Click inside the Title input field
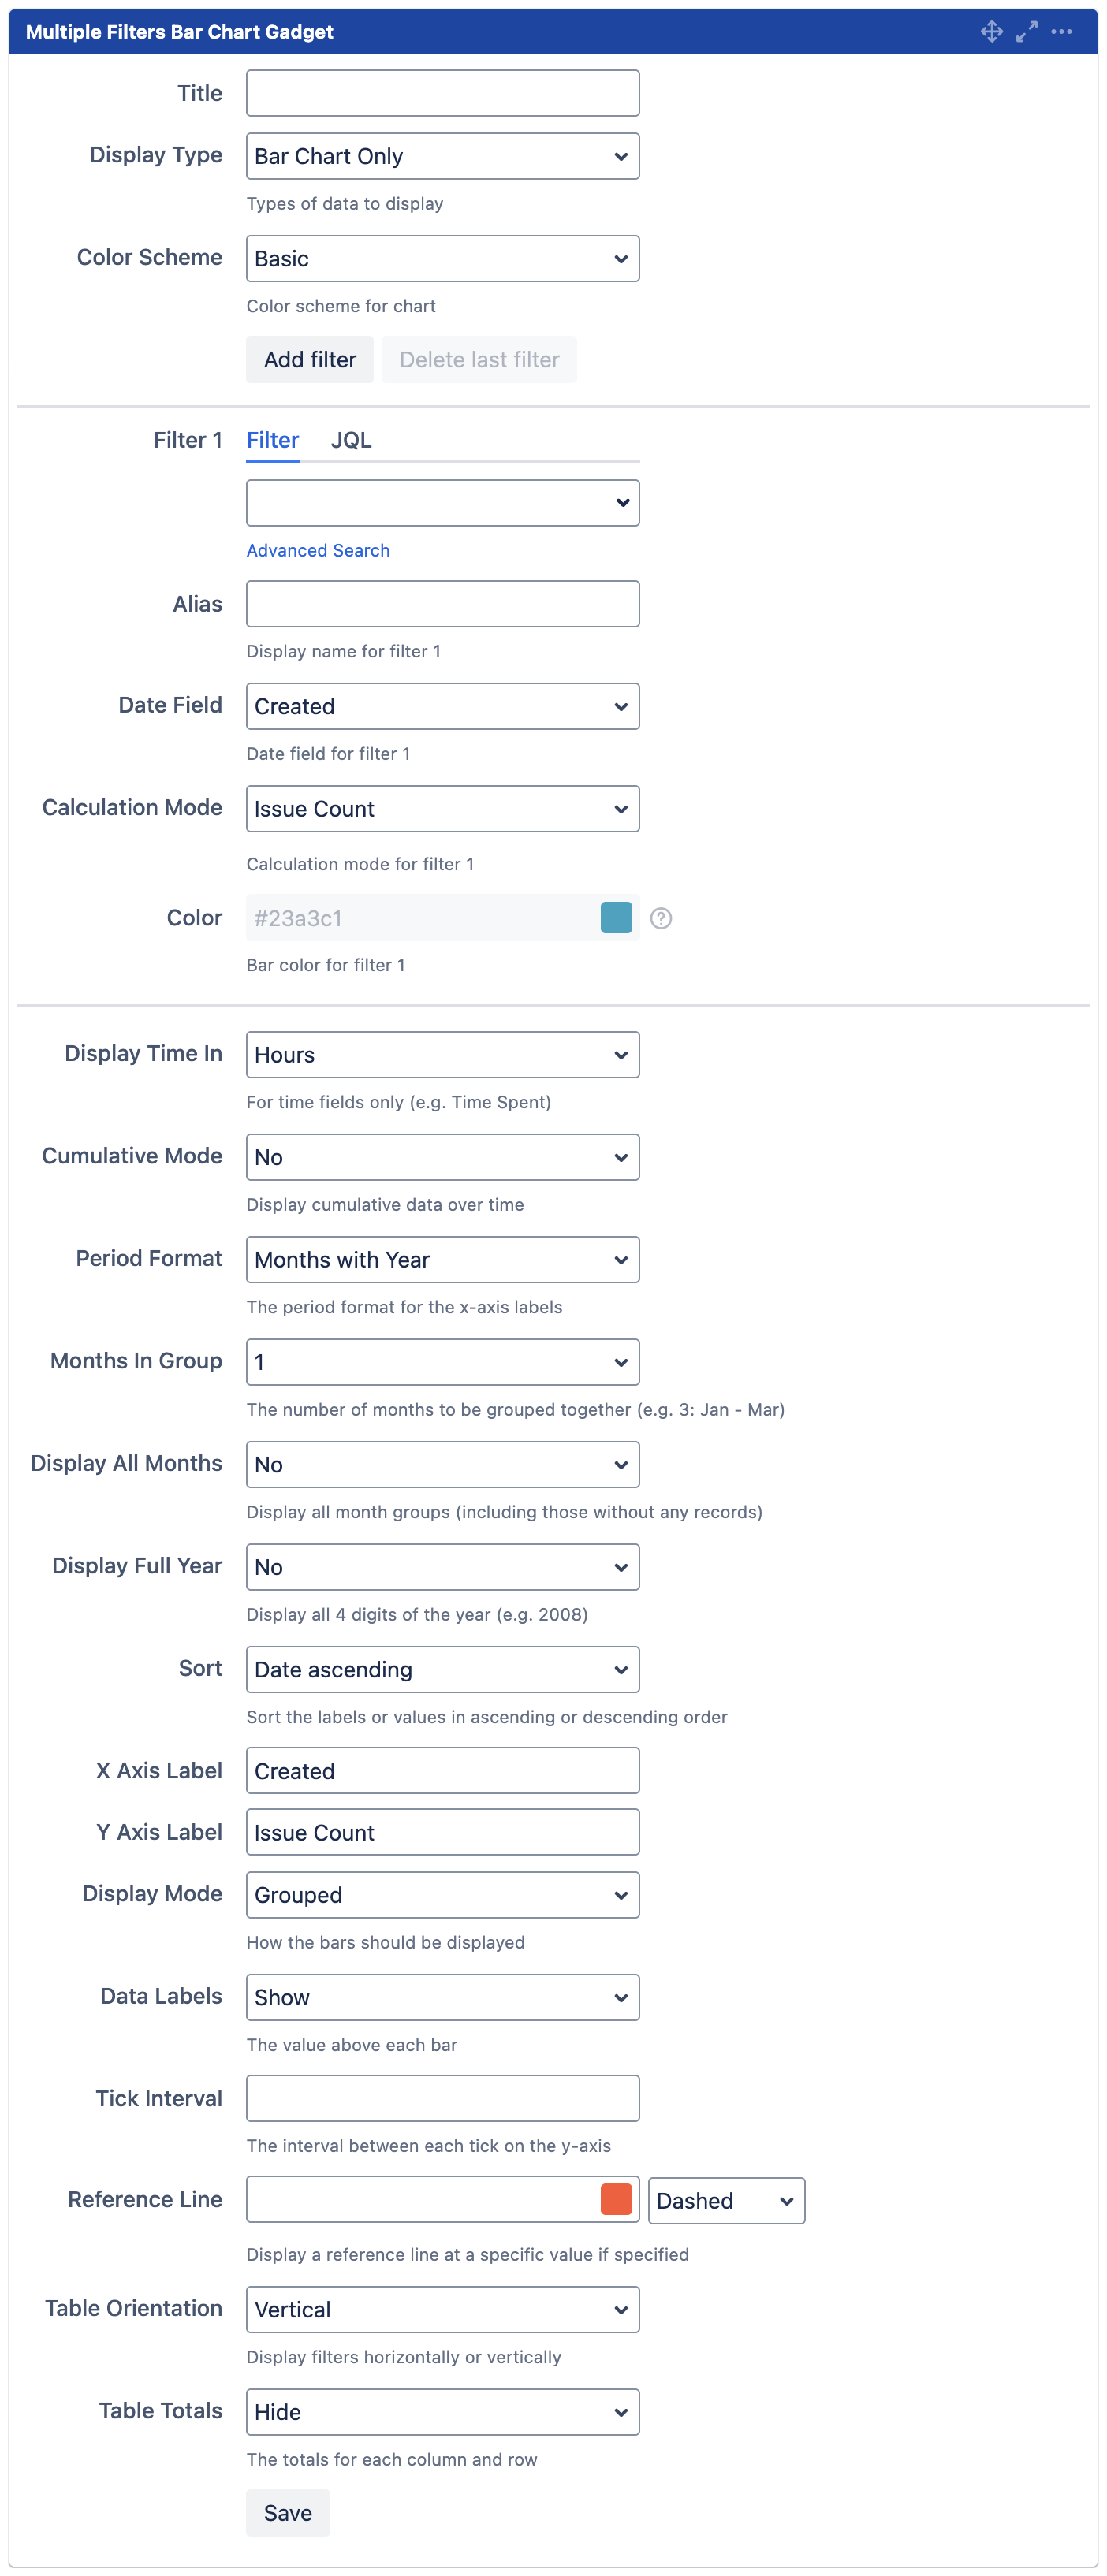The height and width of the screenshot is (2576, 1107). (x=442, y=92)
